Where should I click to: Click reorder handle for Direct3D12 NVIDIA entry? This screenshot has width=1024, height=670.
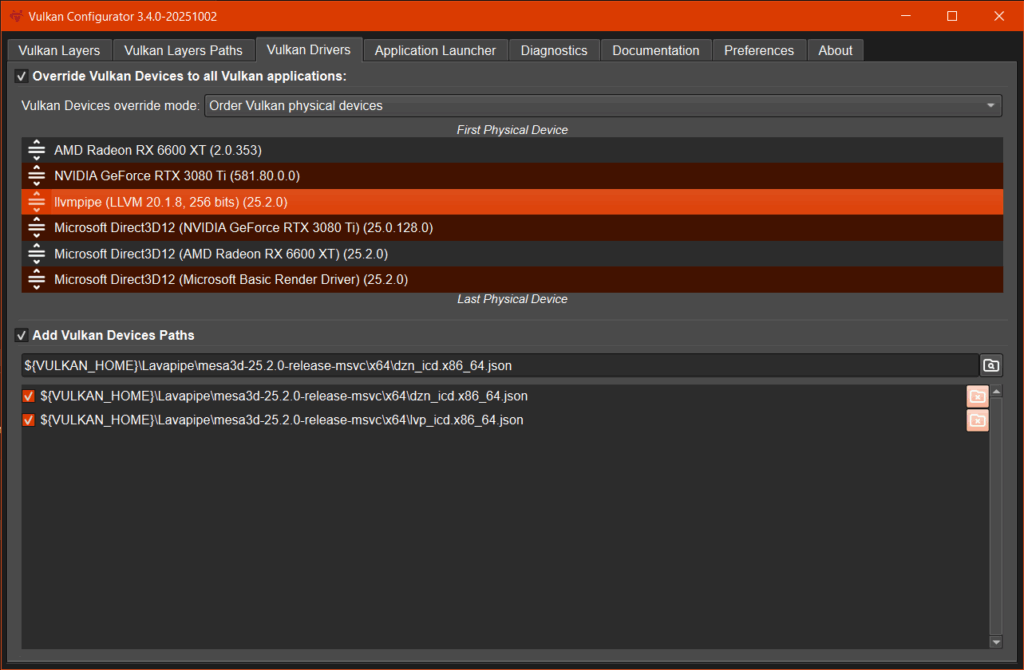click(x=36, y=227)
